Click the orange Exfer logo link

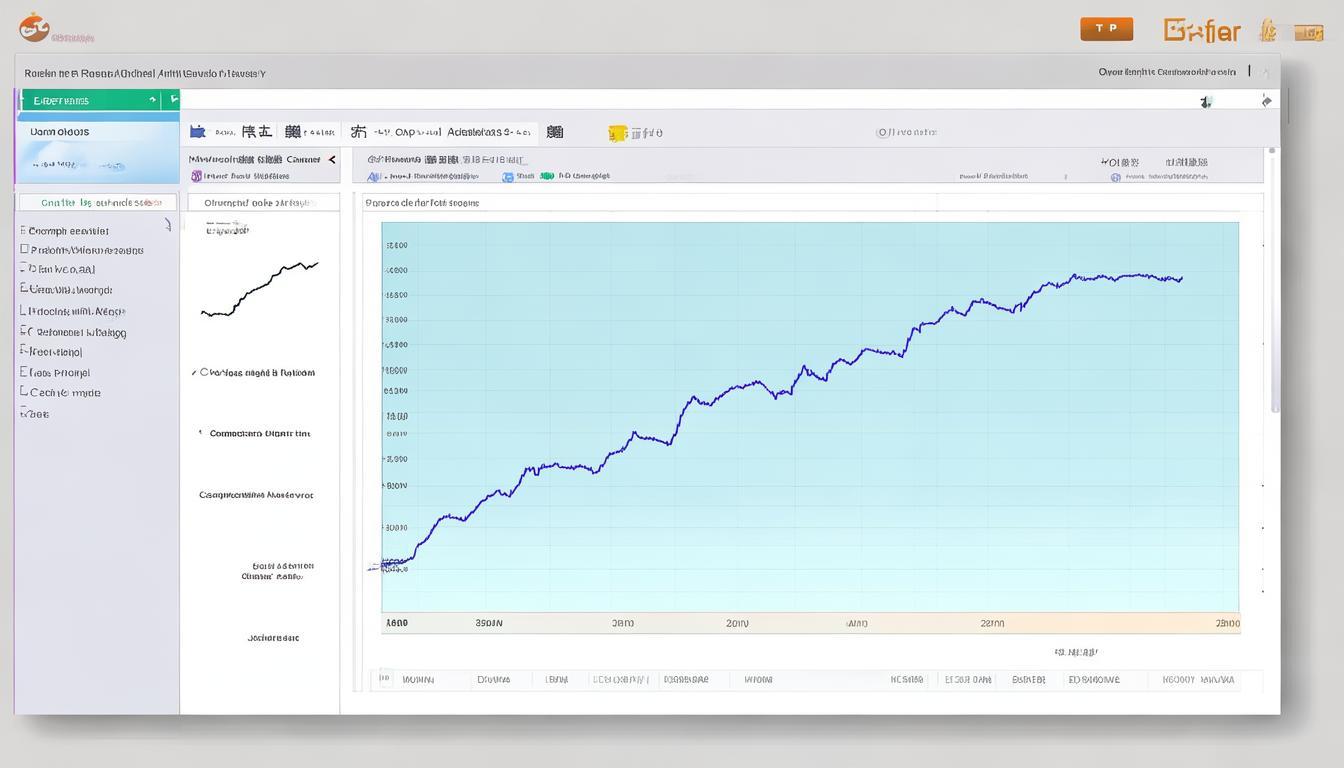pyautogui.click(x=1202, y=31)
